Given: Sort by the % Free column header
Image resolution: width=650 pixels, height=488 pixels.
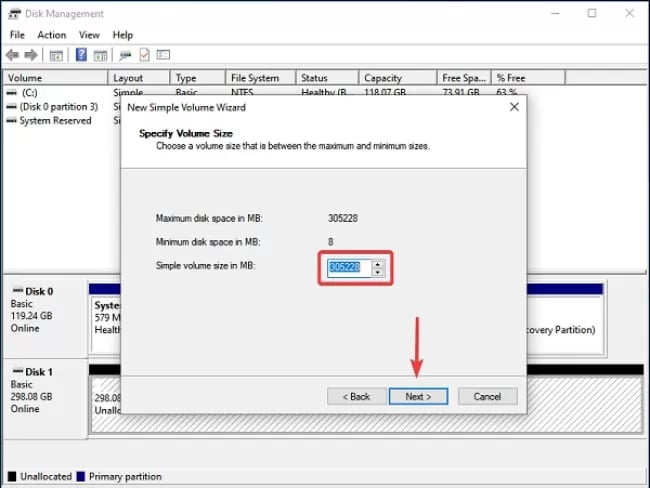Looking at the screenshot, I should point(528,78).
